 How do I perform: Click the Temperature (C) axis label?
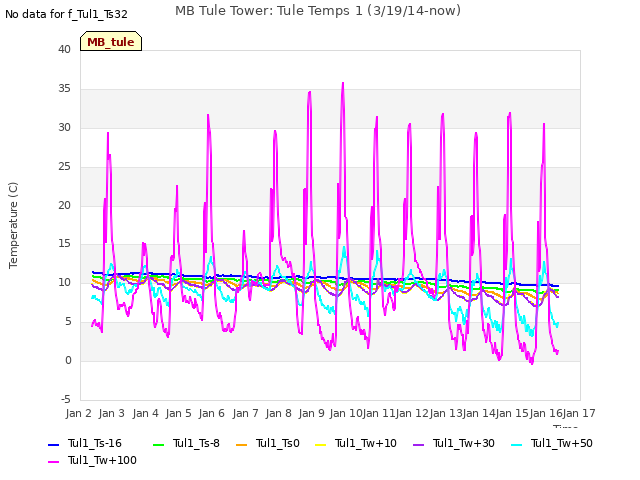click(13, 225)
